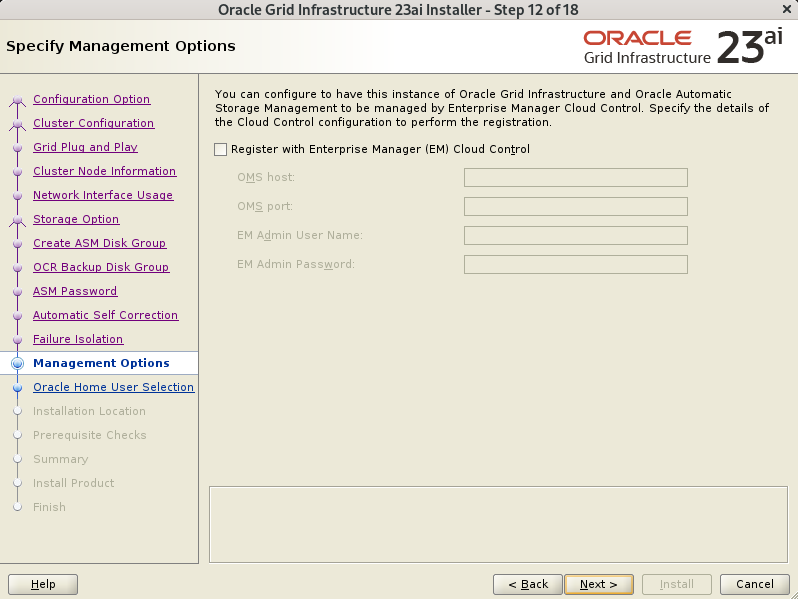Open the Cluster Configuration step

(94, 123)
